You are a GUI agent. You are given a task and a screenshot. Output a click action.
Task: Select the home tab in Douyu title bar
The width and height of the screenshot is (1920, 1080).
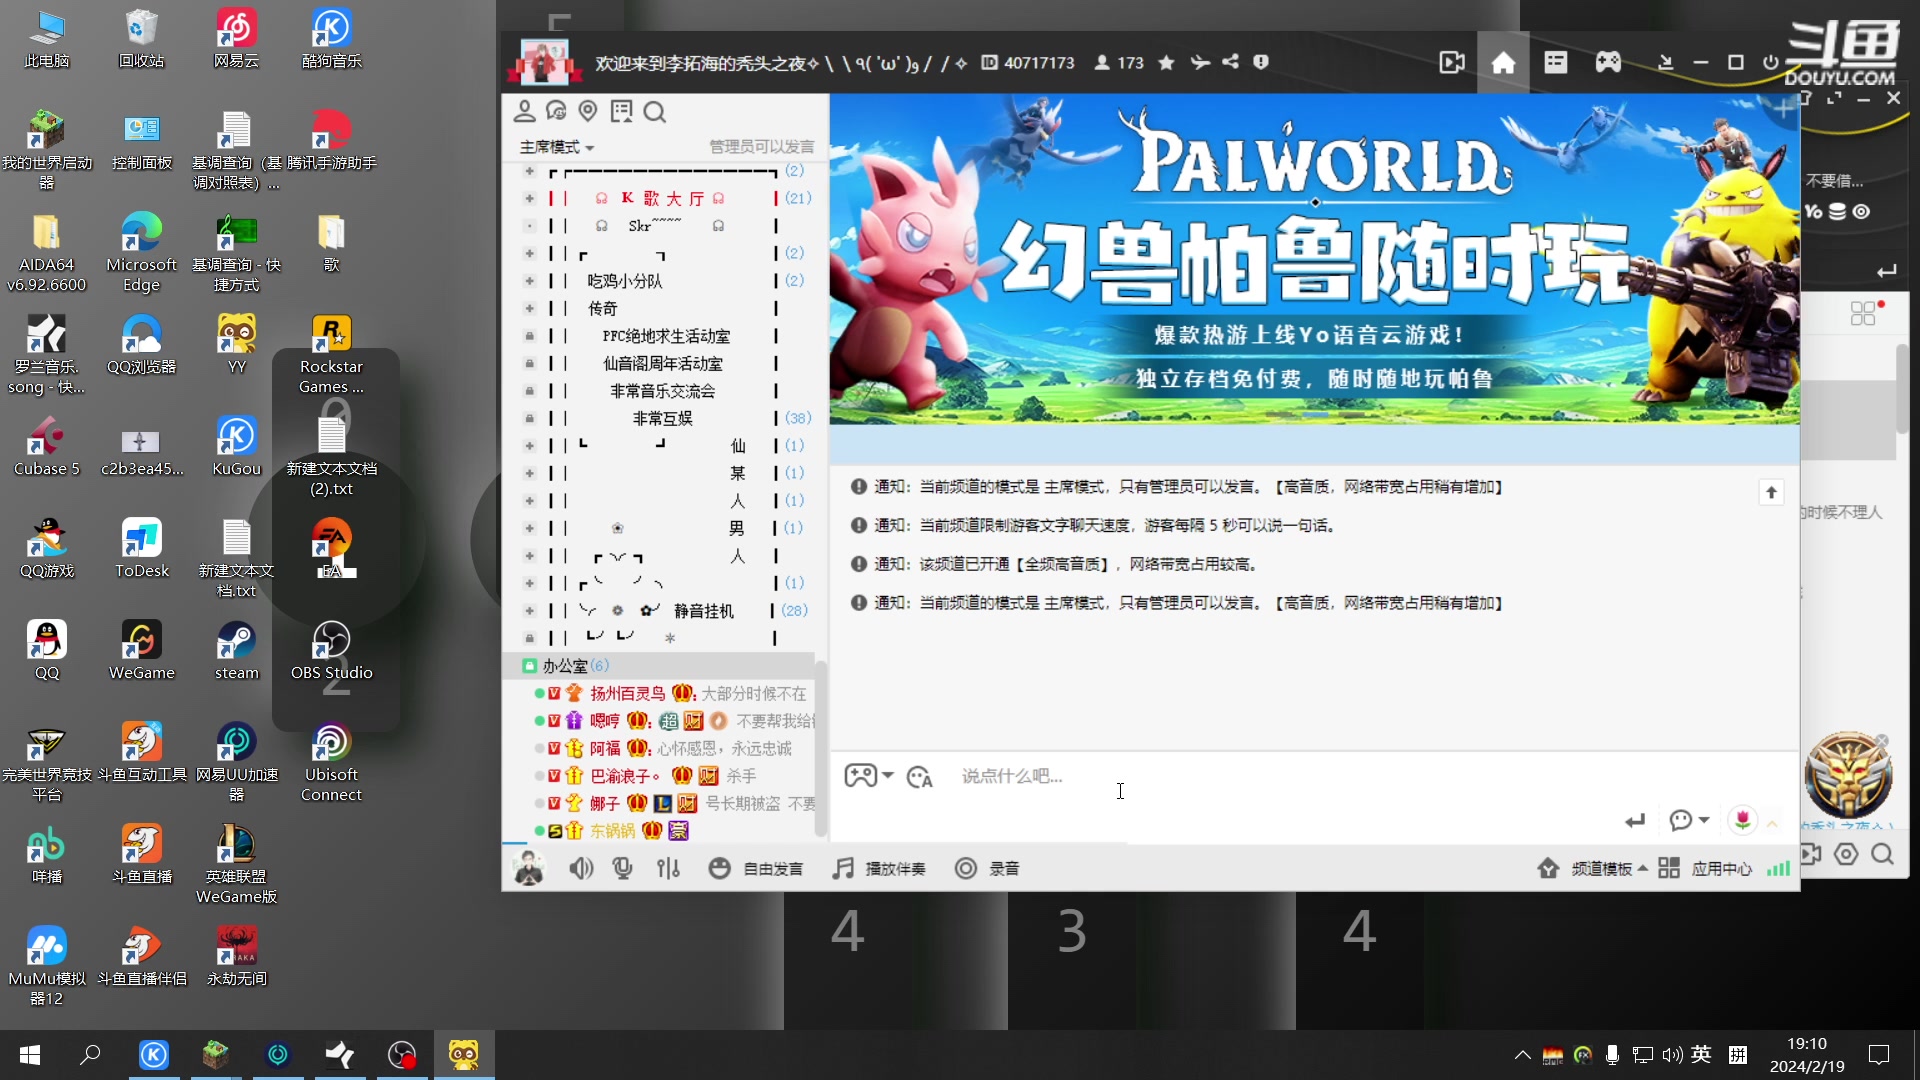pyautogui.click(x=1503, y=62)
